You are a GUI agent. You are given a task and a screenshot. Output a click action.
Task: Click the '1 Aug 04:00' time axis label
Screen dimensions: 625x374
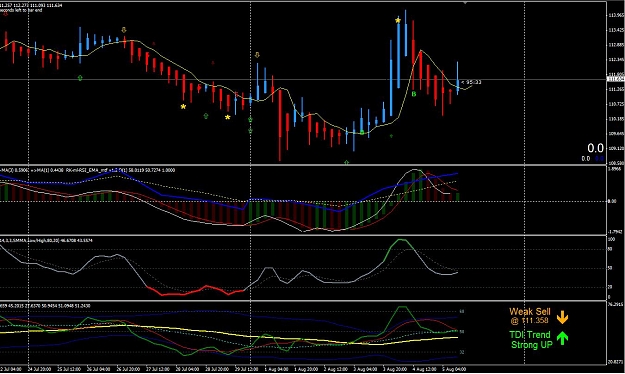pos(276,370)
